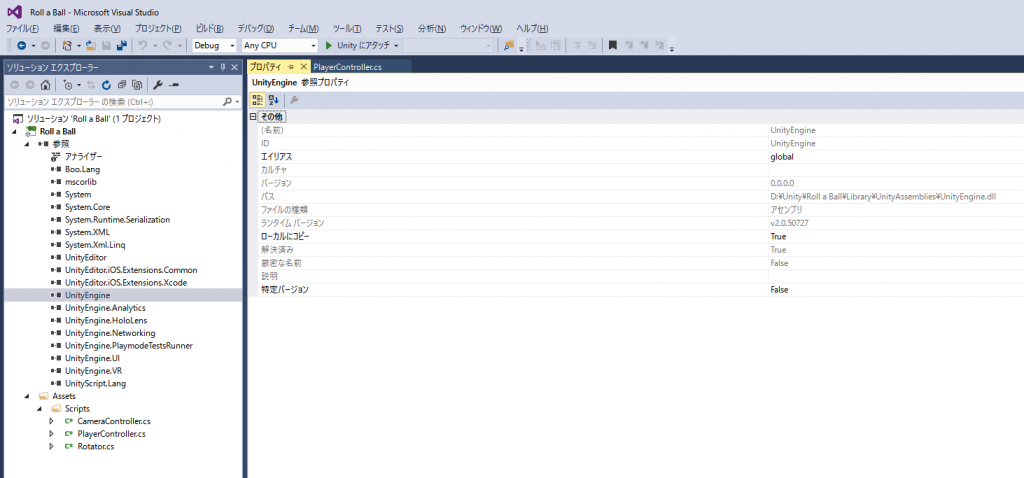This screenshot has width=1024, height=478.
Task: Open the ツール(T) menu
Action: point(347,29)
